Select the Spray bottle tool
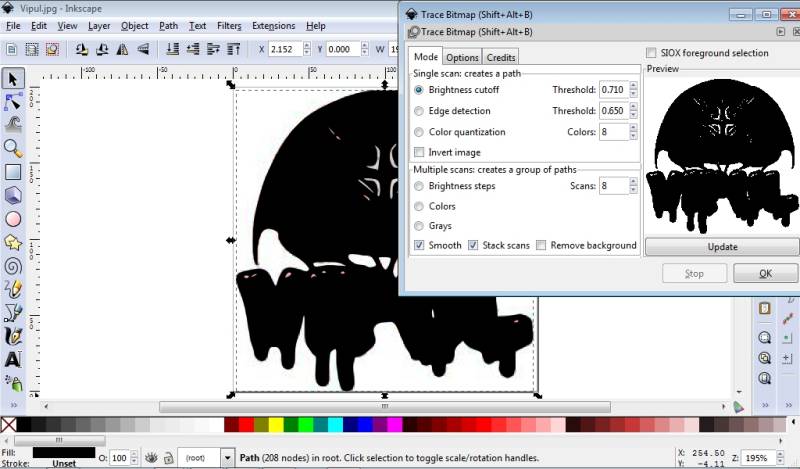 (x=14, y=383)
